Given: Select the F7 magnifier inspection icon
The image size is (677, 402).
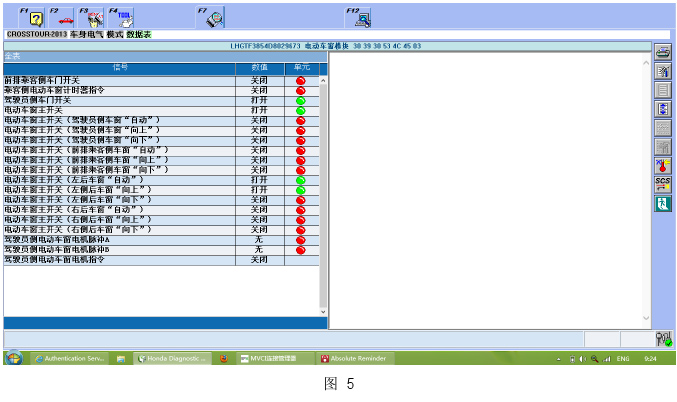Looking at the screenshot, I should coord(211,18).
